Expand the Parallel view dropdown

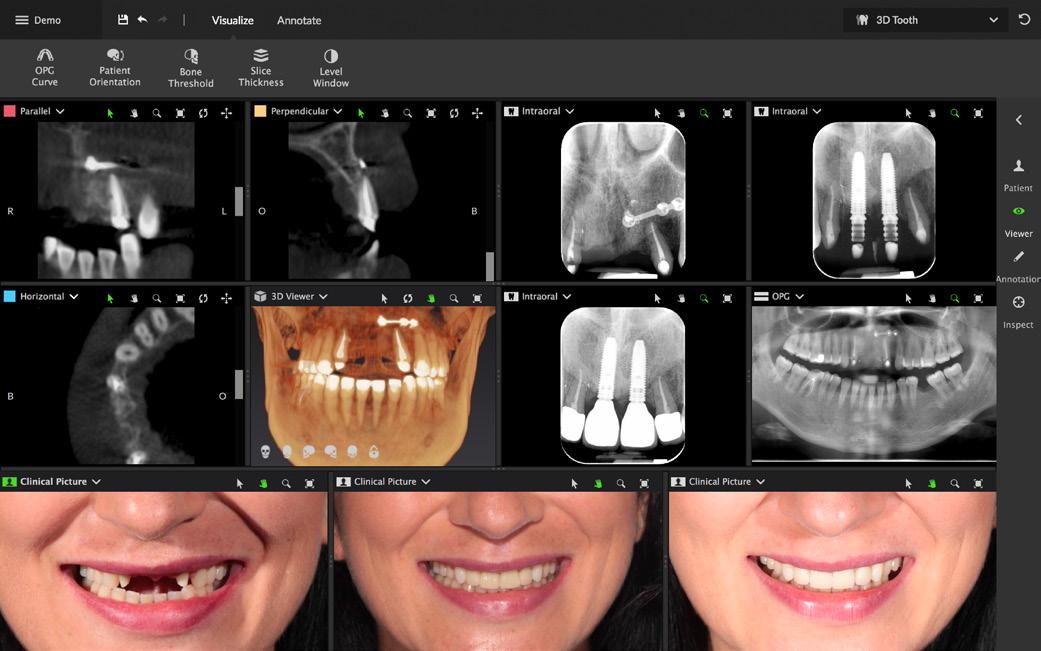pos(60,111)
